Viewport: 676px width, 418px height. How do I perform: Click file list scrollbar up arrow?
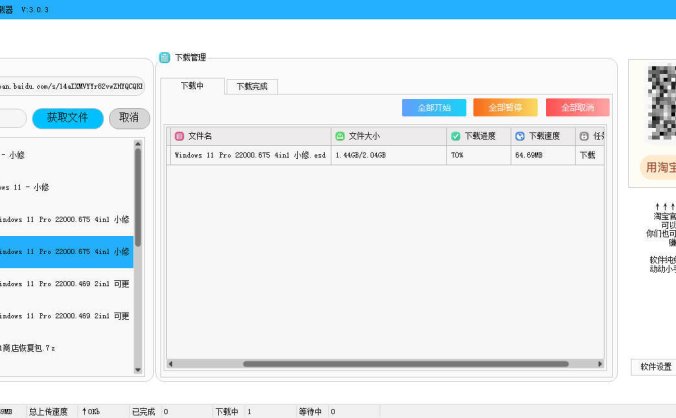(x=138, y=143)
